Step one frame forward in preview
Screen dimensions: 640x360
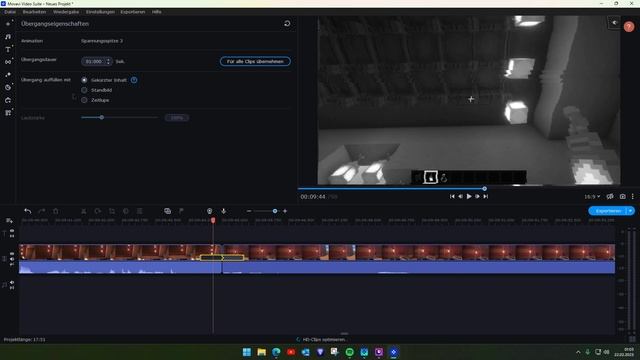pos(477,196)
